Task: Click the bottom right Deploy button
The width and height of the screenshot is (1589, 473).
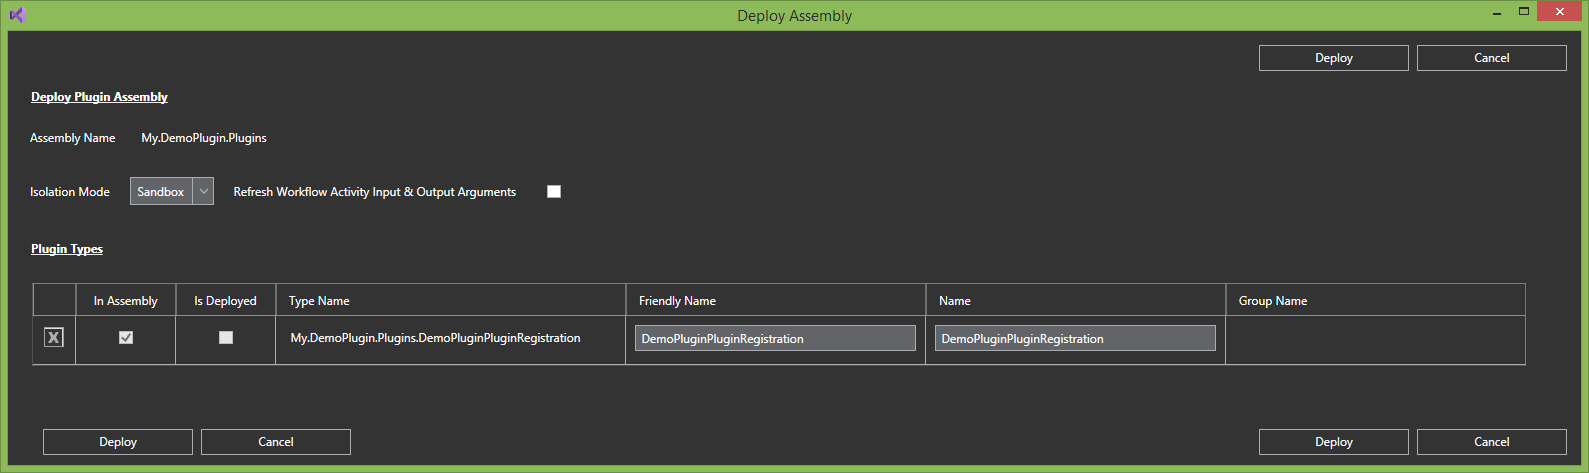Action: click(1333, 442)
